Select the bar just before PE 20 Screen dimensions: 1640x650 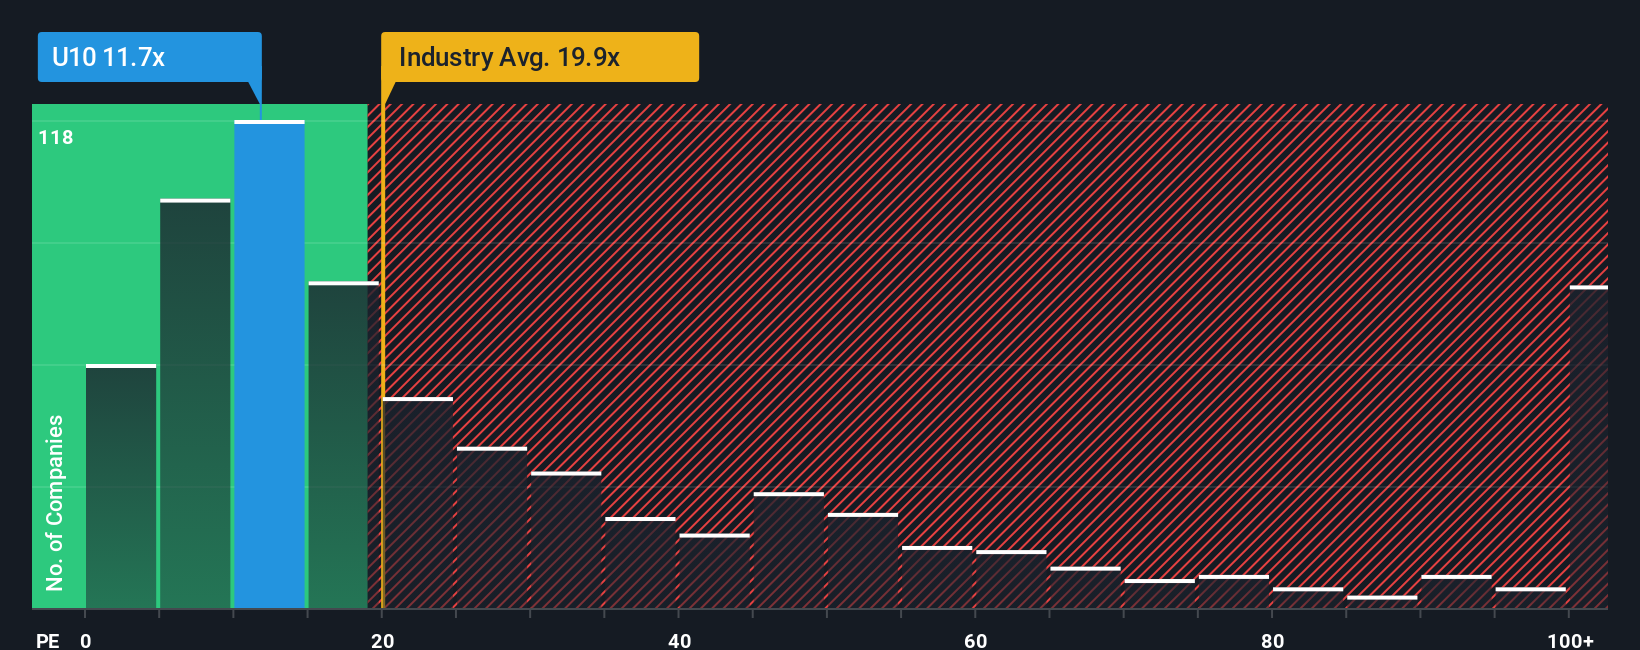click(343, 445)
